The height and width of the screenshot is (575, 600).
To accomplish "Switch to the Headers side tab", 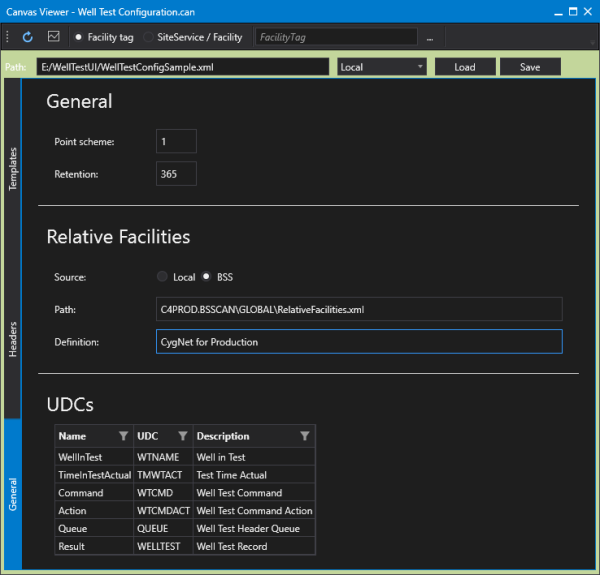I will coord(13,339).
